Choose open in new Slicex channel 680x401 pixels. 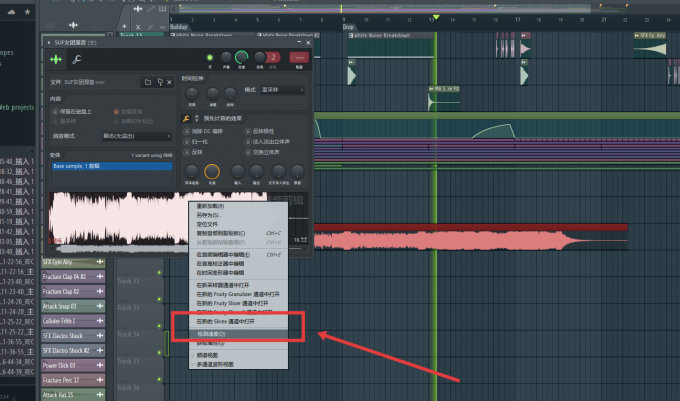click(x=239, y=322)
